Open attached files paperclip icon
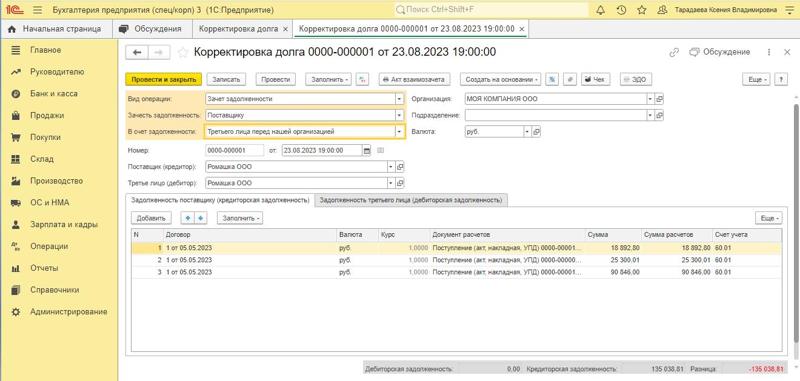Image resolution: width=800 pixels, height=381 pixels. click(571, 80)
